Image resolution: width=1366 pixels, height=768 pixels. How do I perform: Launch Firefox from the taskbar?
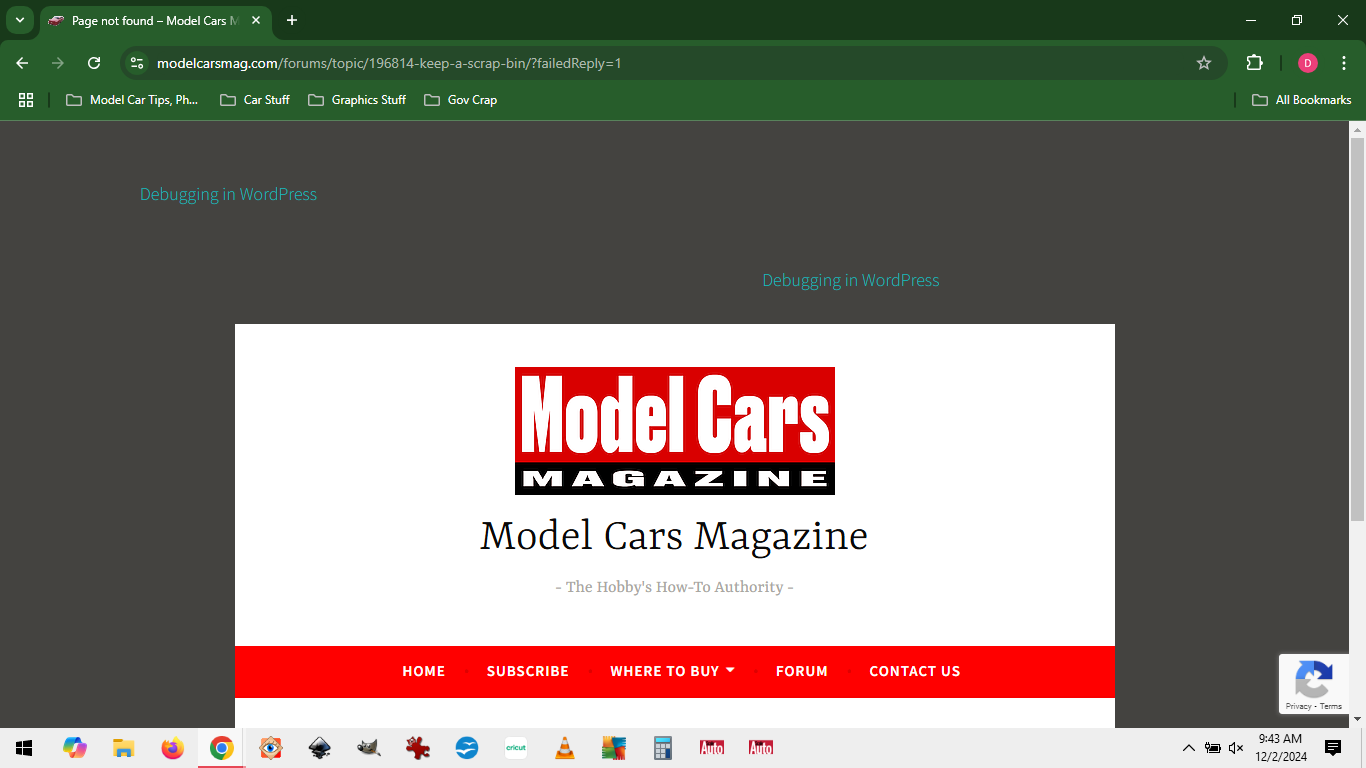point(172,748)
